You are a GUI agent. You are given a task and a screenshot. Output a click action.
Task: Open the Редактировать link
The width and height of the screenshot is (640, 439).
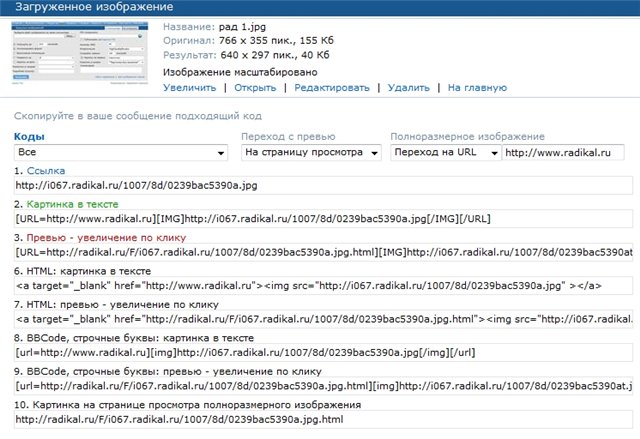(332, 88)
